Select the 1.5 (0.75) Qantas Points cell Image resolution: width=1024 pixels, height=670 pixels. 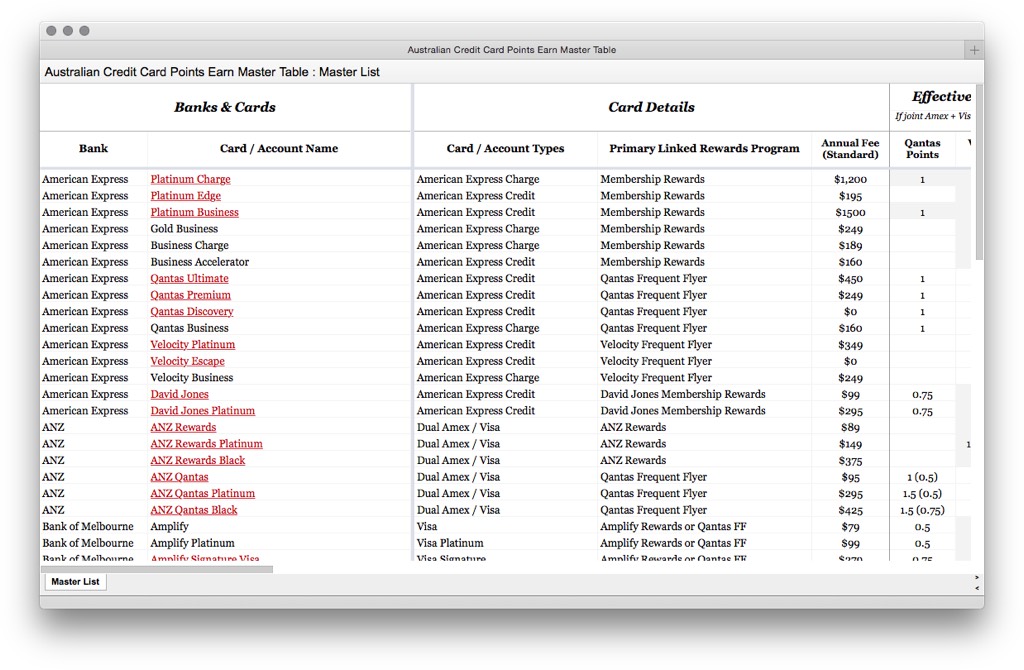coord(922,510)
